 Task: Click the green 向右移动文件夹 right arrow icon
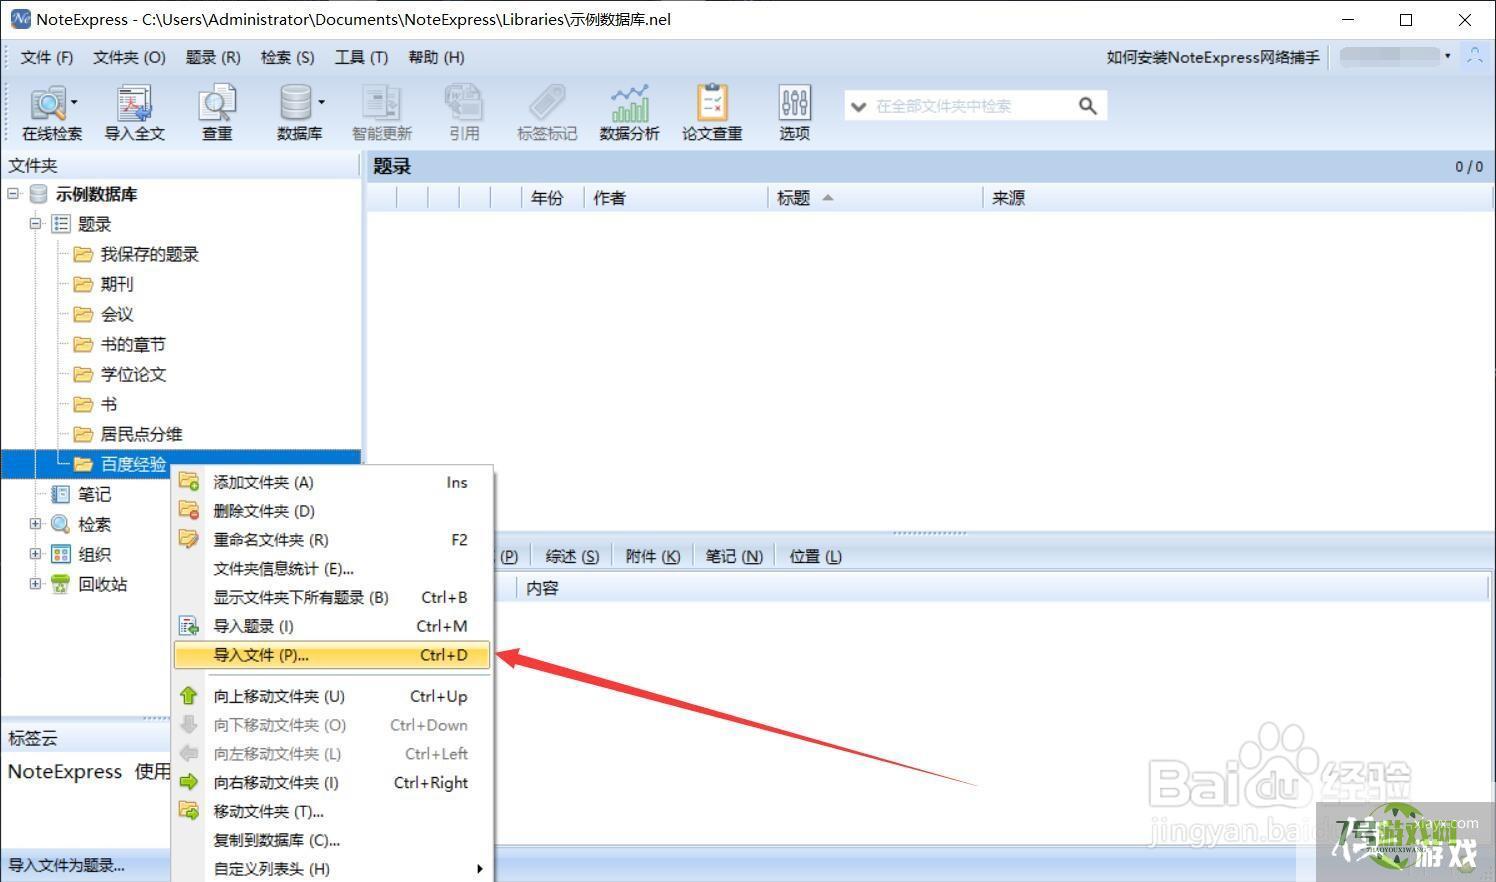[189, 782]
